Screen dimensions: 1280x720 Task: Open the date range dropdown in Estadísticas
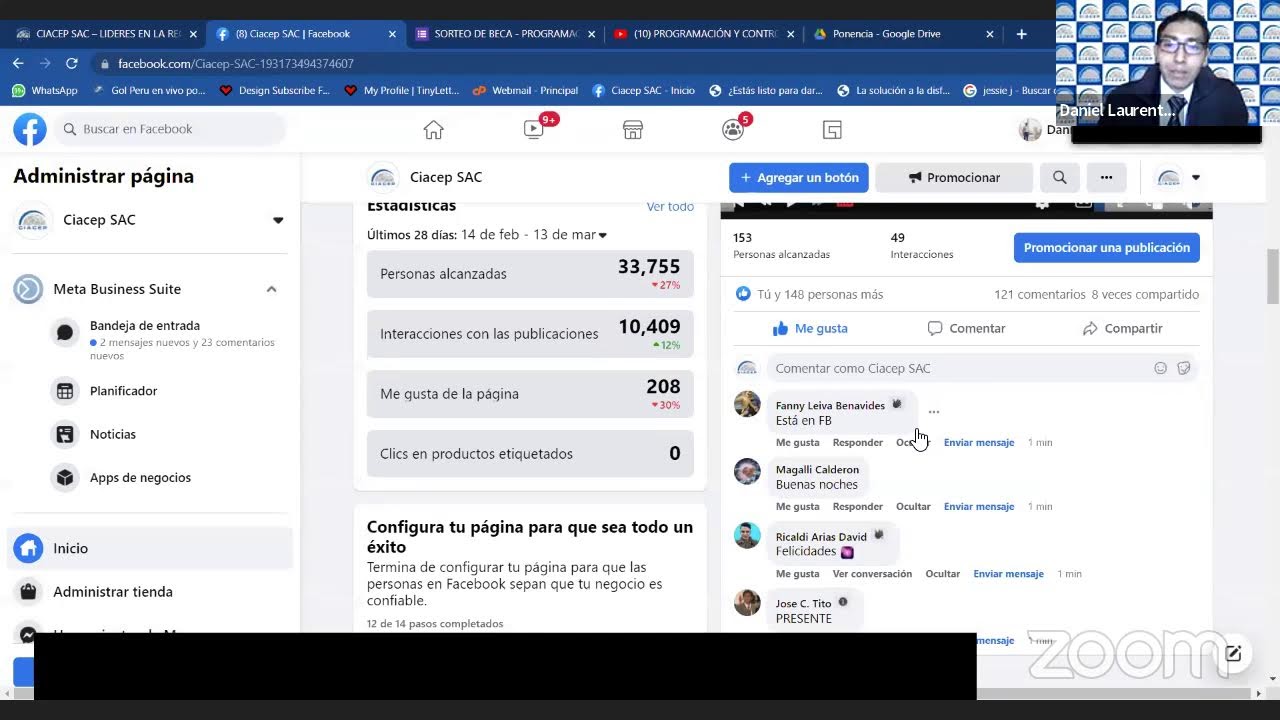(602, 235)
